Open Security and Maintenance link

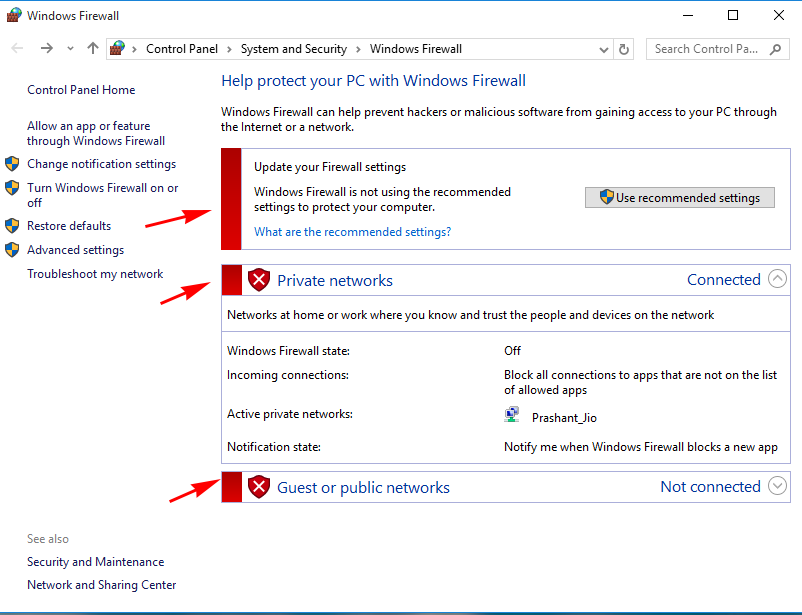(96, 562)
